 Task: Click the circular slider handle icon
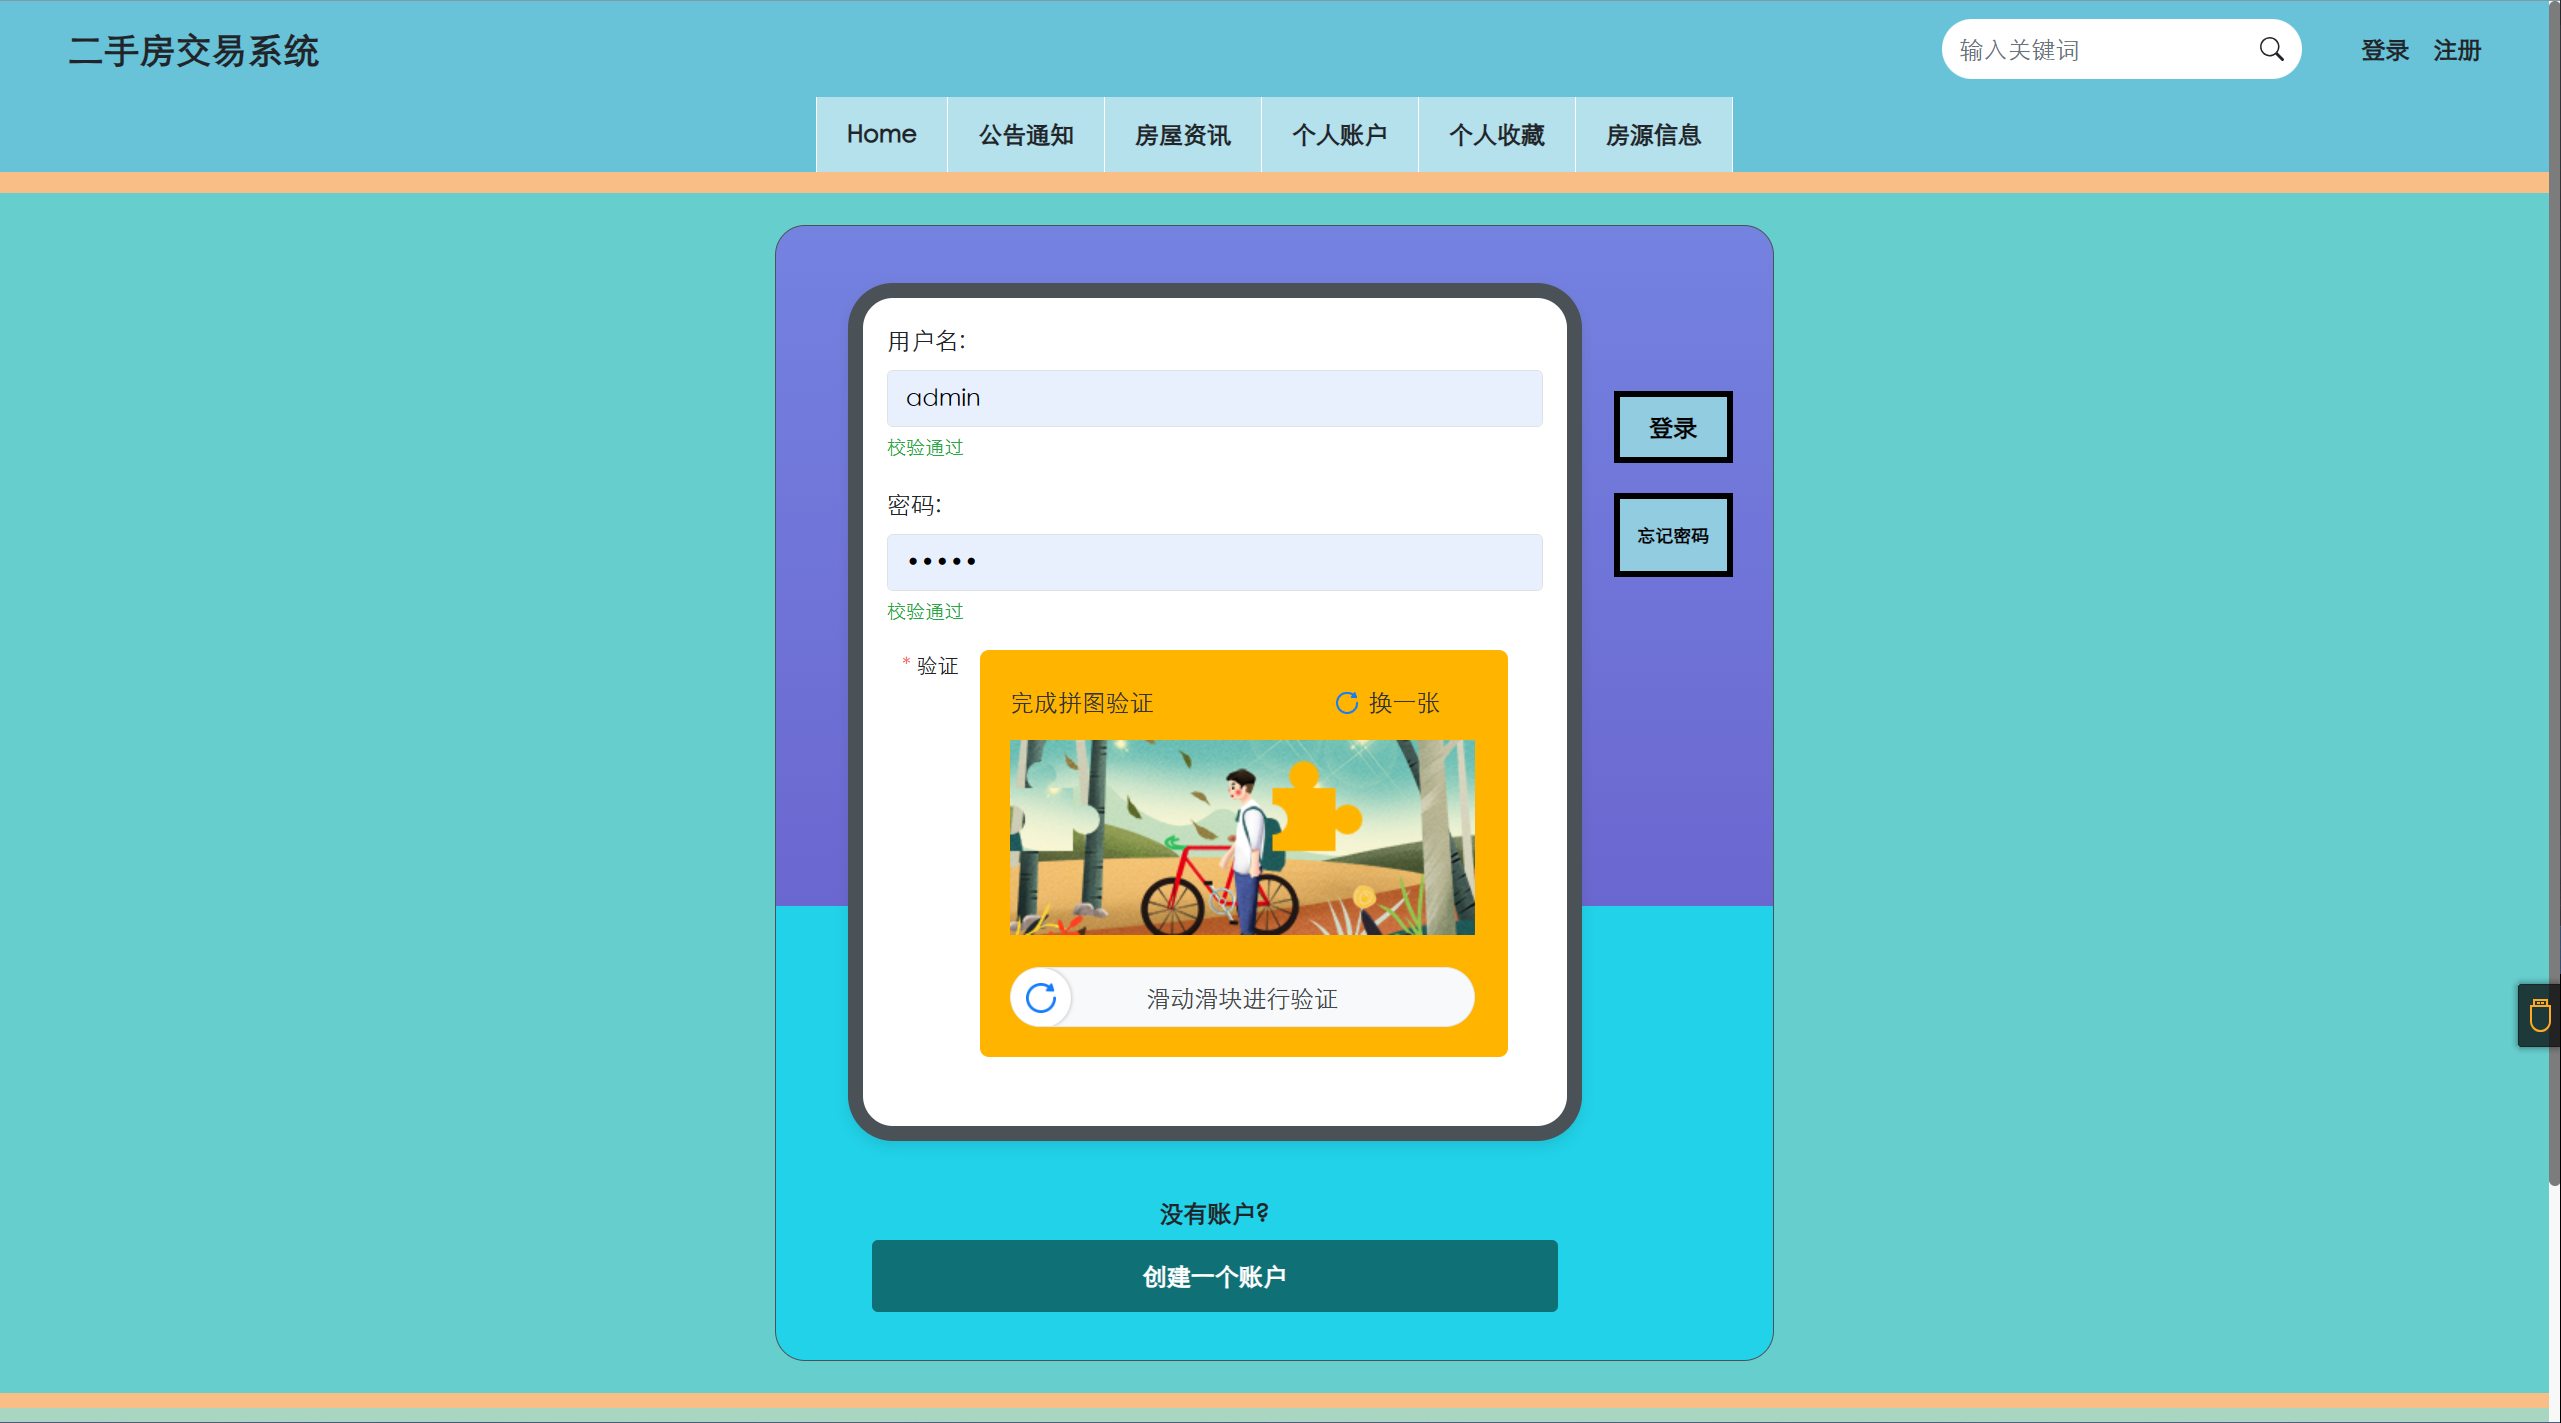(x=1041, y=997)
